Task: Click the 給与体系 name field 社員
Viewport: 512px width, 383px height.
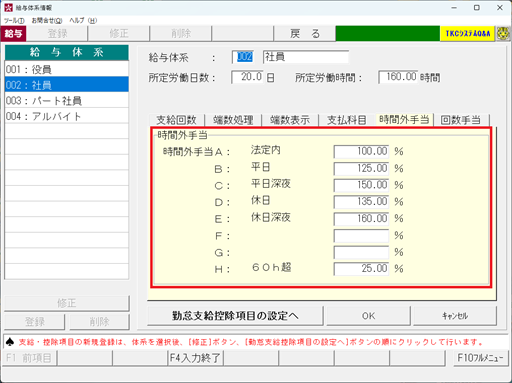Action: [306, 57]
